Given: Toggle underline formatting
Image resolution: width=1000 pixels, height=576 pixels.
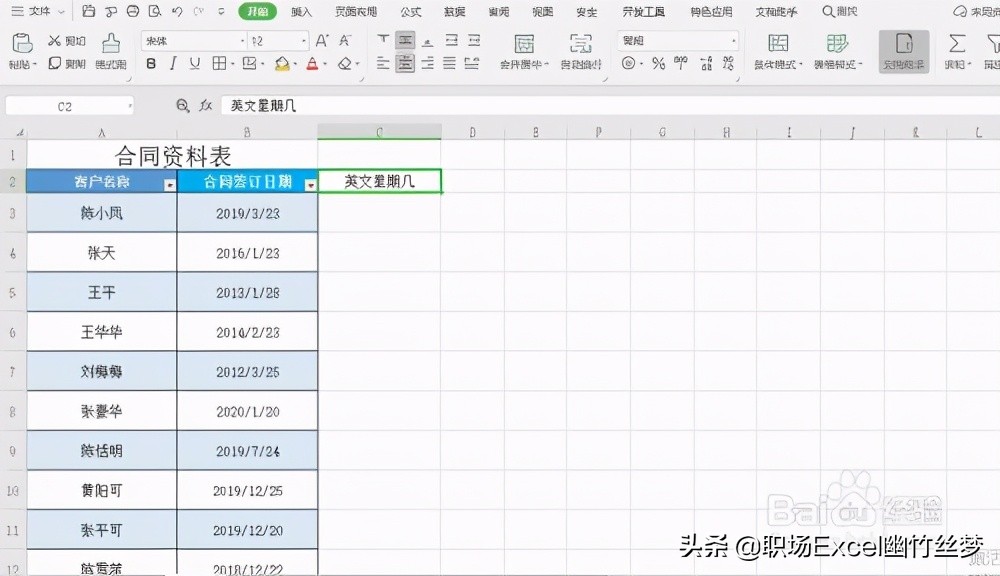Looking at the screenshot, I should (195, 63).
